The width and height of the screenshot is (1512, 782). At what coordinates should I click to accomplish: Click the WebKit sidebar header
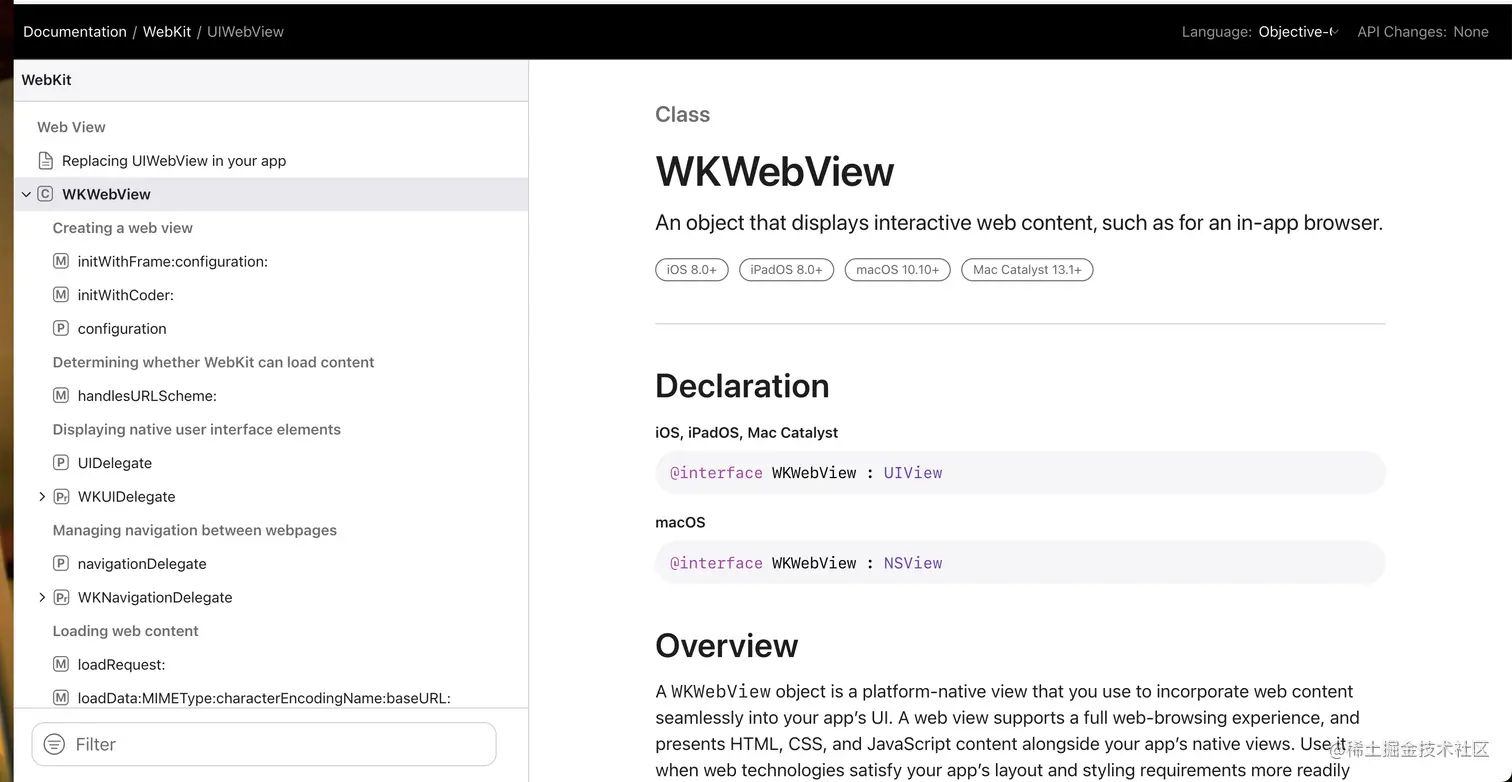coord(46,80)
